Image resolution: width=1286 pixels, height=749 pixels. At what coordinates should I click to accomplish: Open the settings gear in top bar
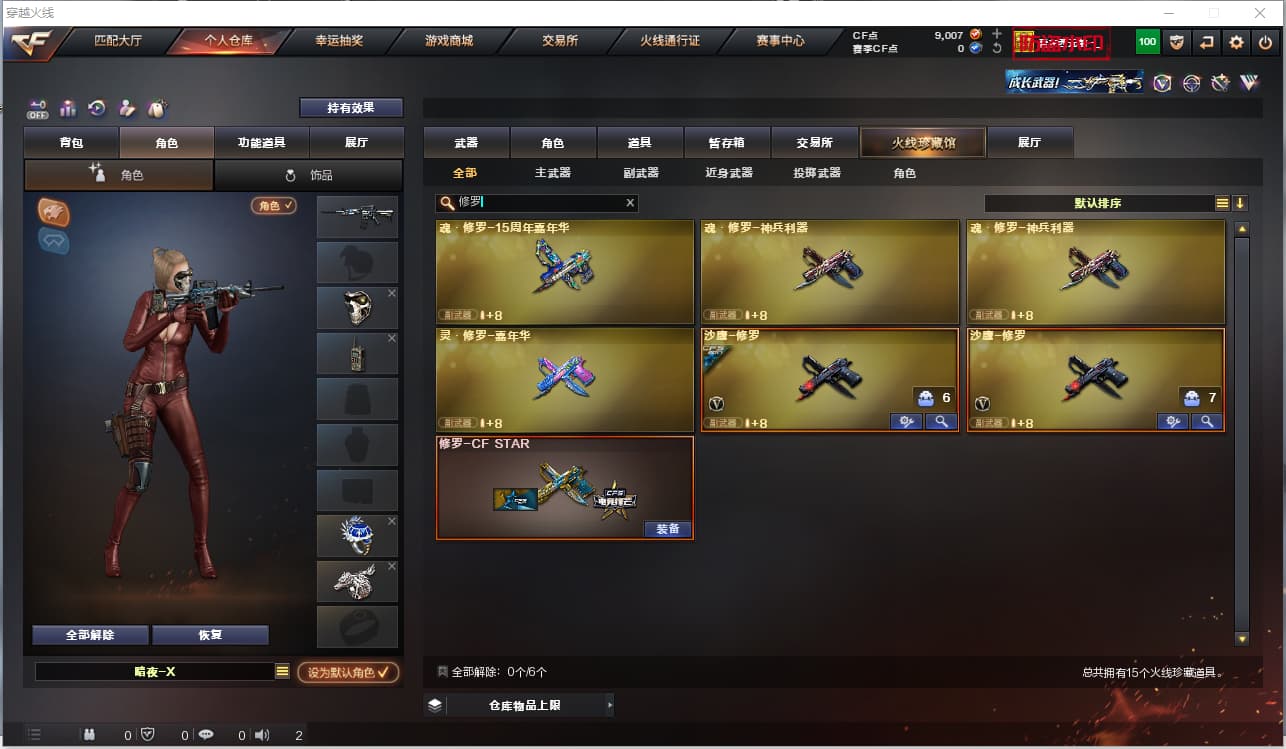(x=1236, y=42)
